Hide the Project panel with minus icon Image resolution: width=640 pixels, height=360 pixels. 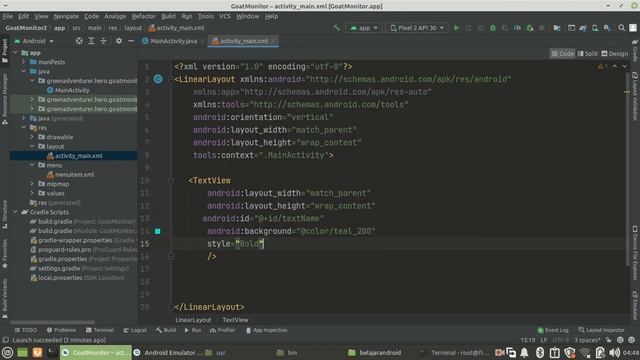click(131, 41)
